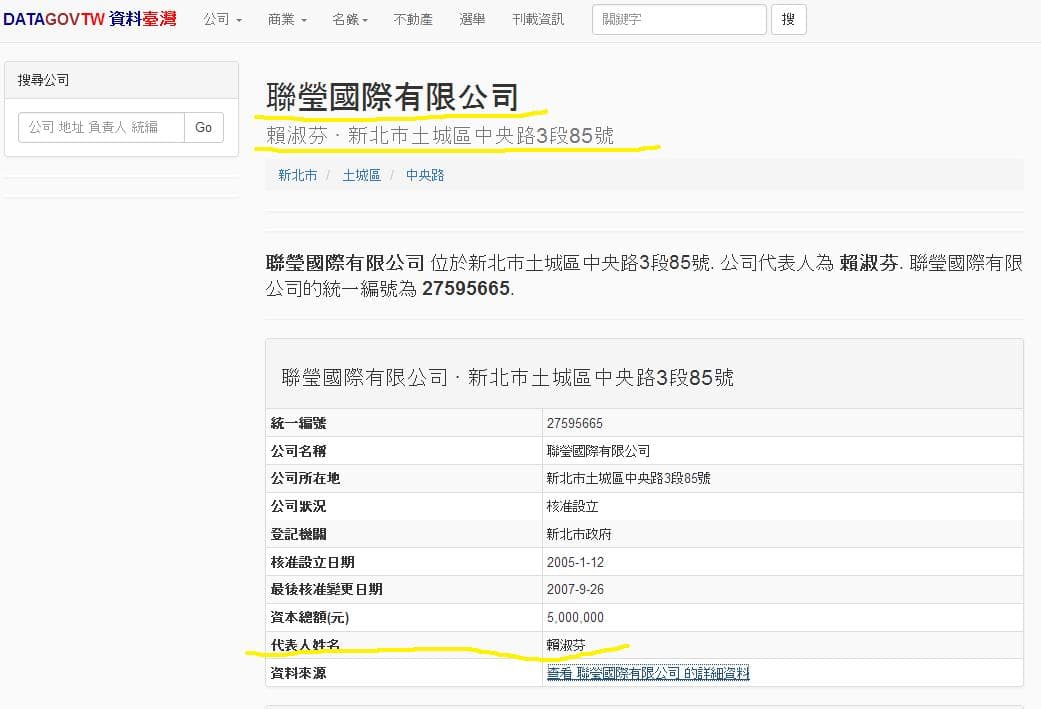Select the 公司名稱 row label
1041x709 pixels.
pyautogui.click(x=299, y=451)
